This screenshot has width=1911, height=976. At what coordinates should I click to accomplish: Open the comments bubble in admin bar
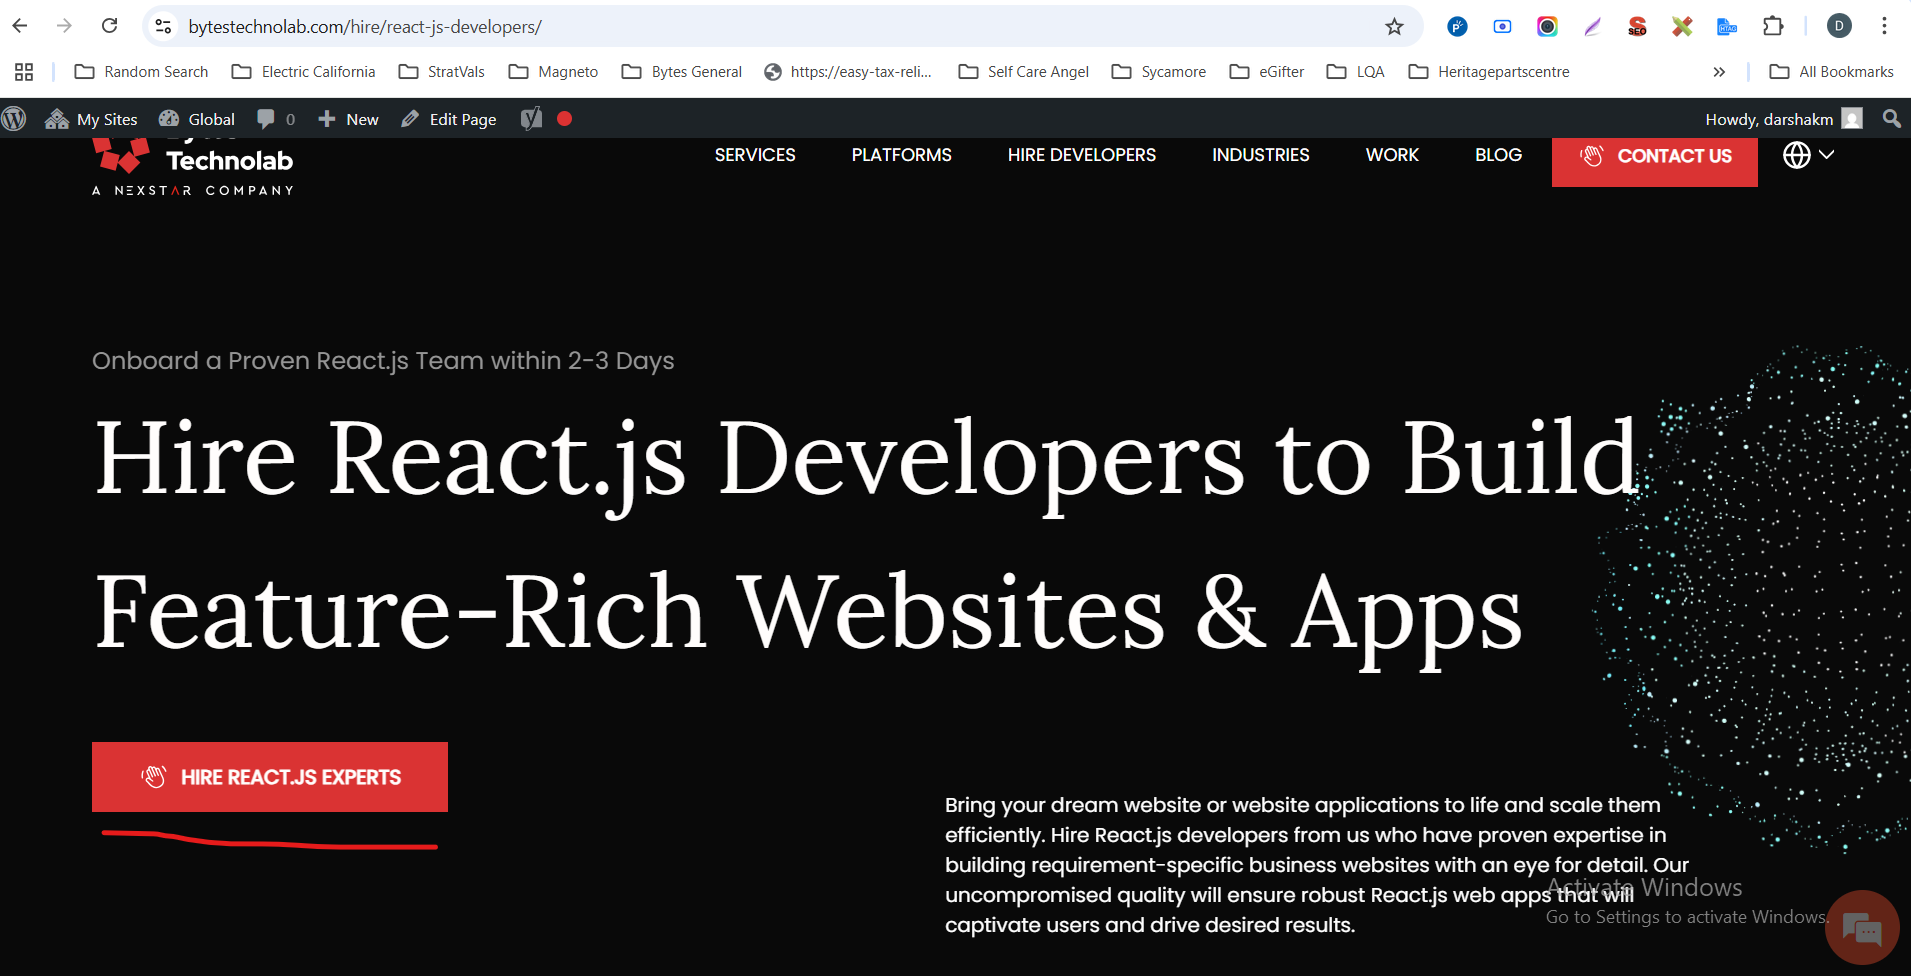coord(276,119)
